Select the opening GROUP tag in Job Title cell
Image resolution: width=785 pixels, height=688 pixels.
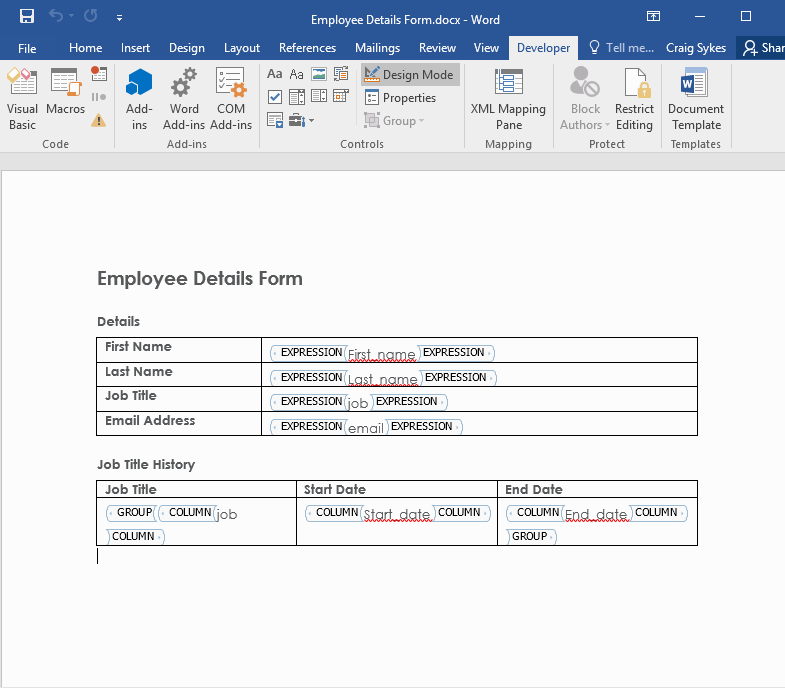point(132,512)
